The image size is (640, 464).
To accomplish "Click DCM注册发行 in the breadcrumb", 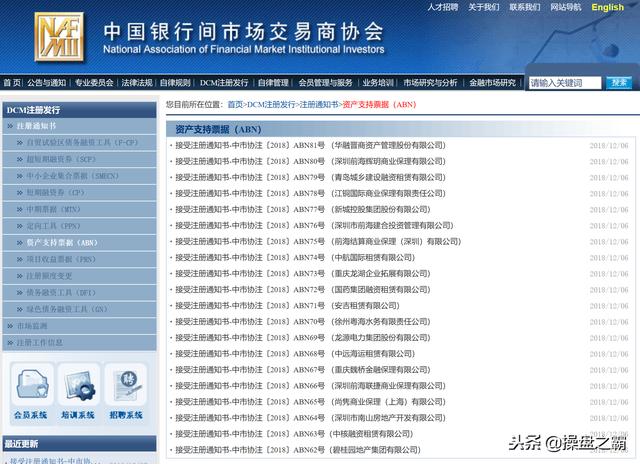I will coord(271,104).
